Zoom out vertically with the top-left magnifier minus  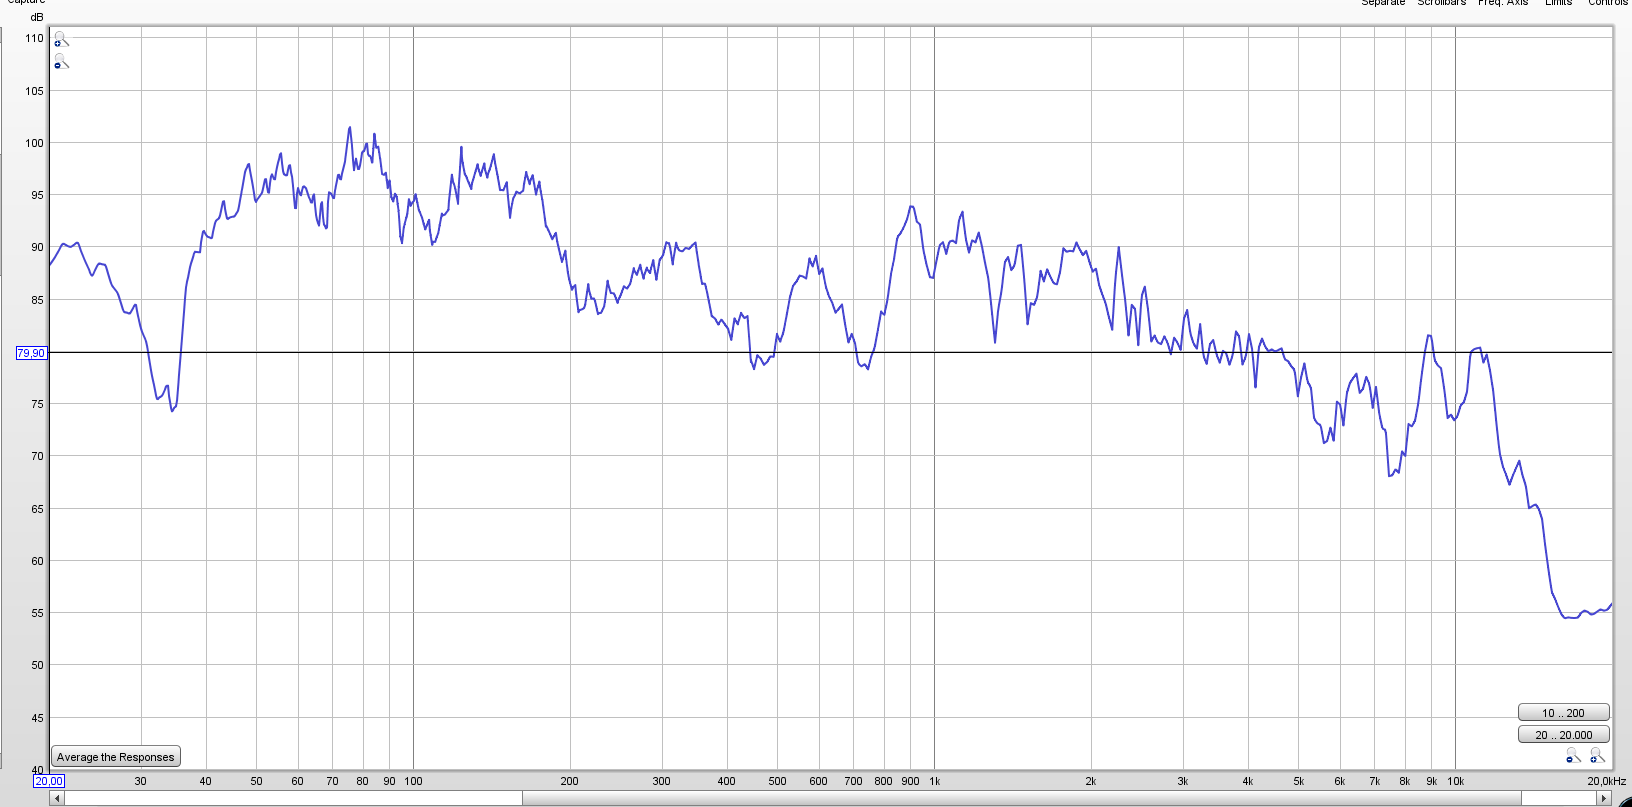pyautogui.click(x=60, y=62)
